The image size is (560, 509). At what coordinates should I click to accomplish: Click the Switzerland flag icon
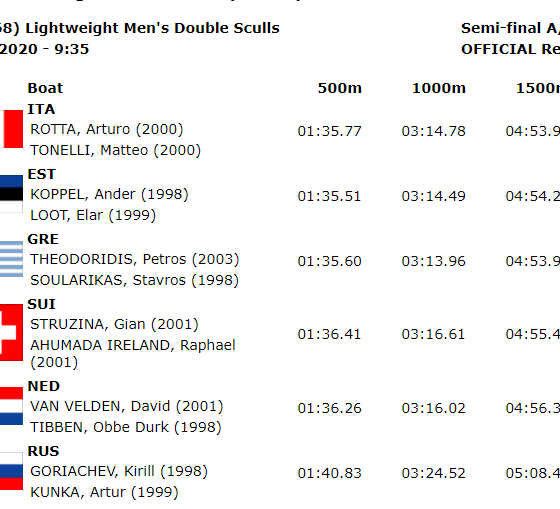click(11, 333)
